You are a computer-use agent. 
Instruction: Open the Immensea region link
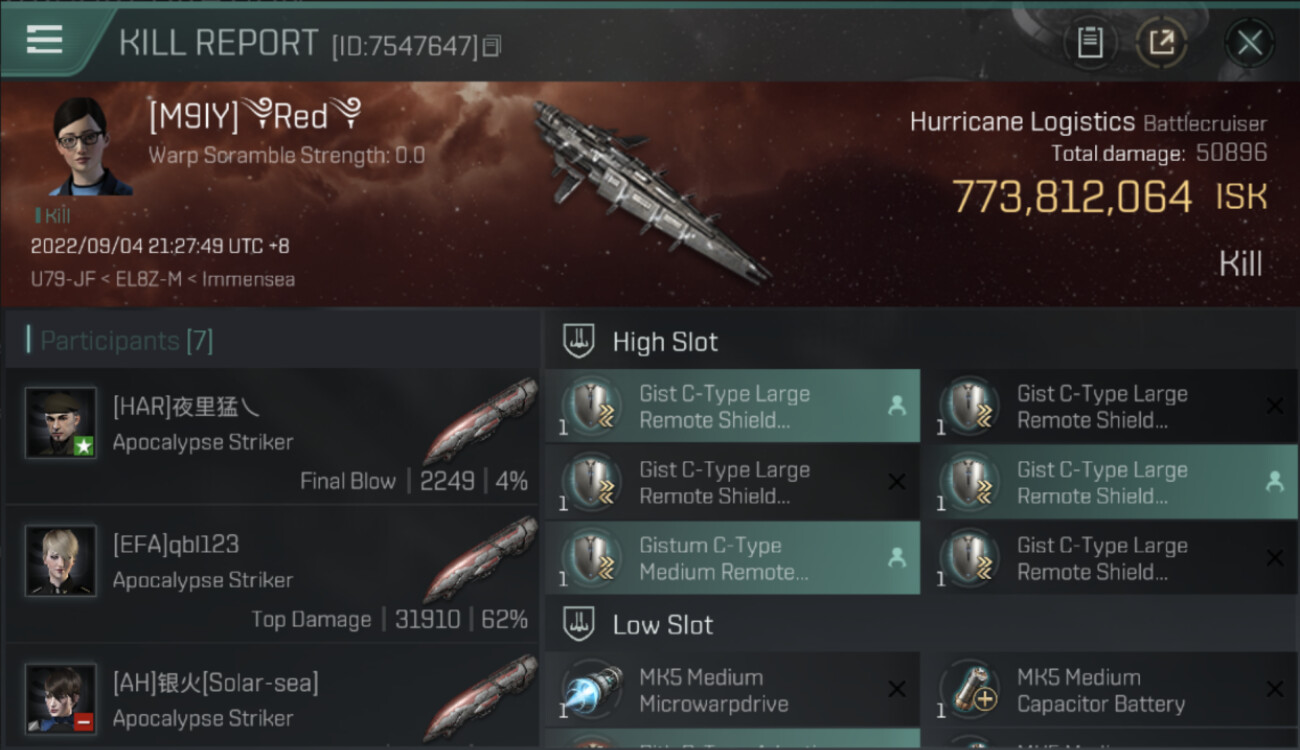(x=249, y=280)
